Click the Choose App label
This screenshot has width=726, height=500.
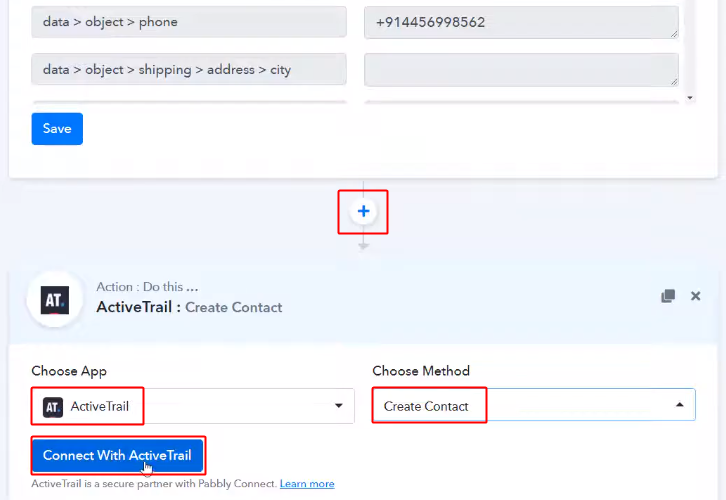(69, 371)
